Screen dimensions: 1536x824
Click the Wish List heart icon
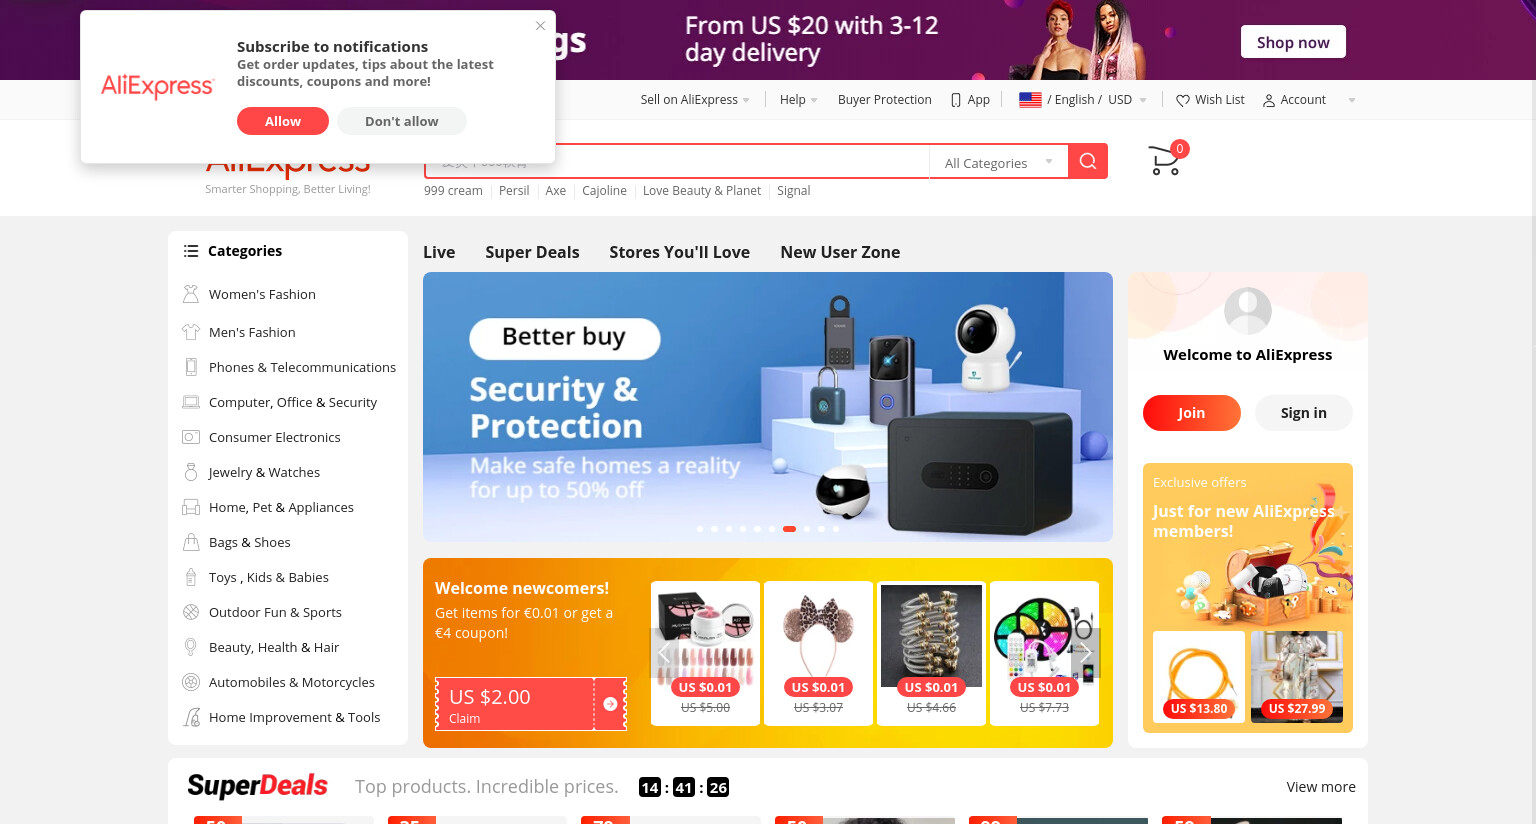[x=1183, y=100]
